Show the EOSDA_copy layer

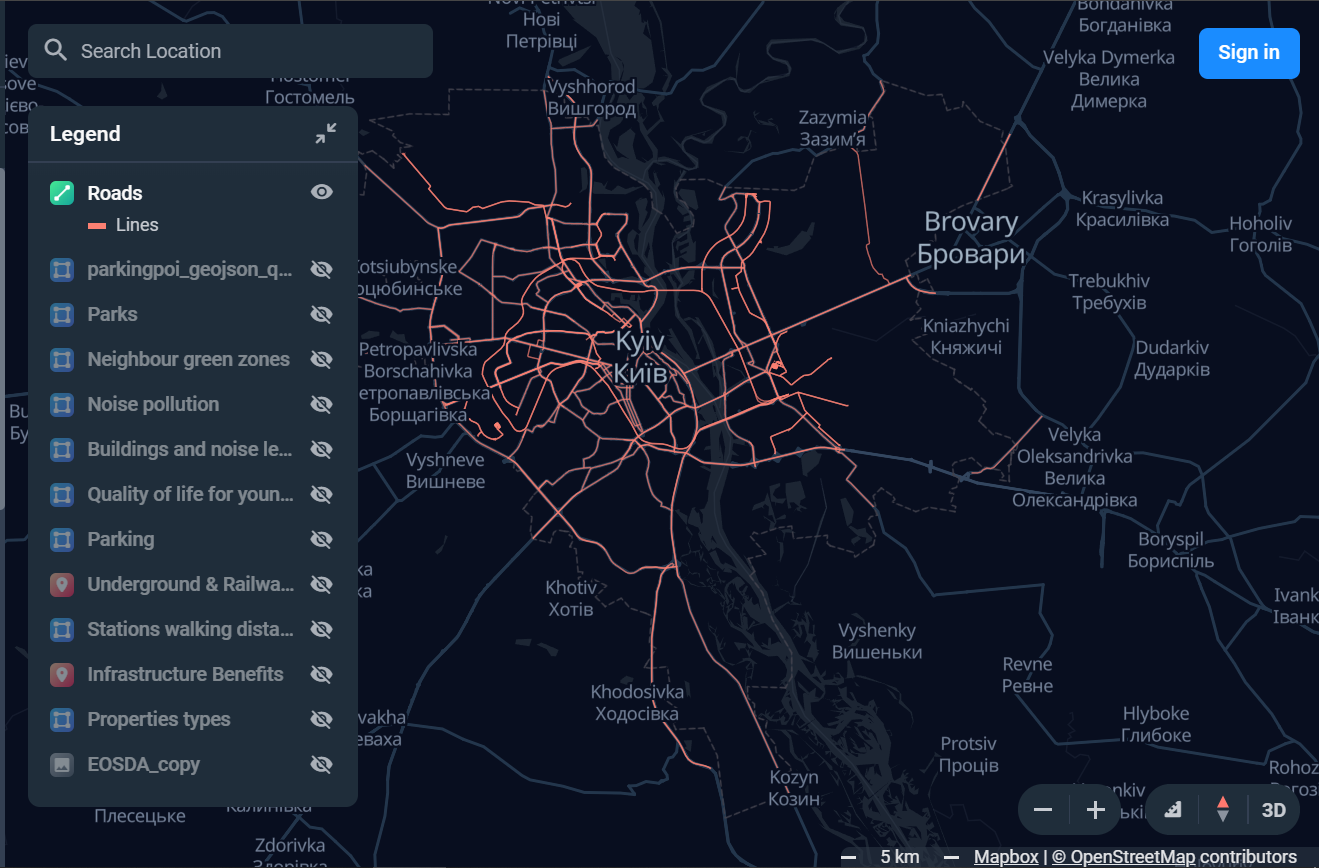click(x=321, y=764)
